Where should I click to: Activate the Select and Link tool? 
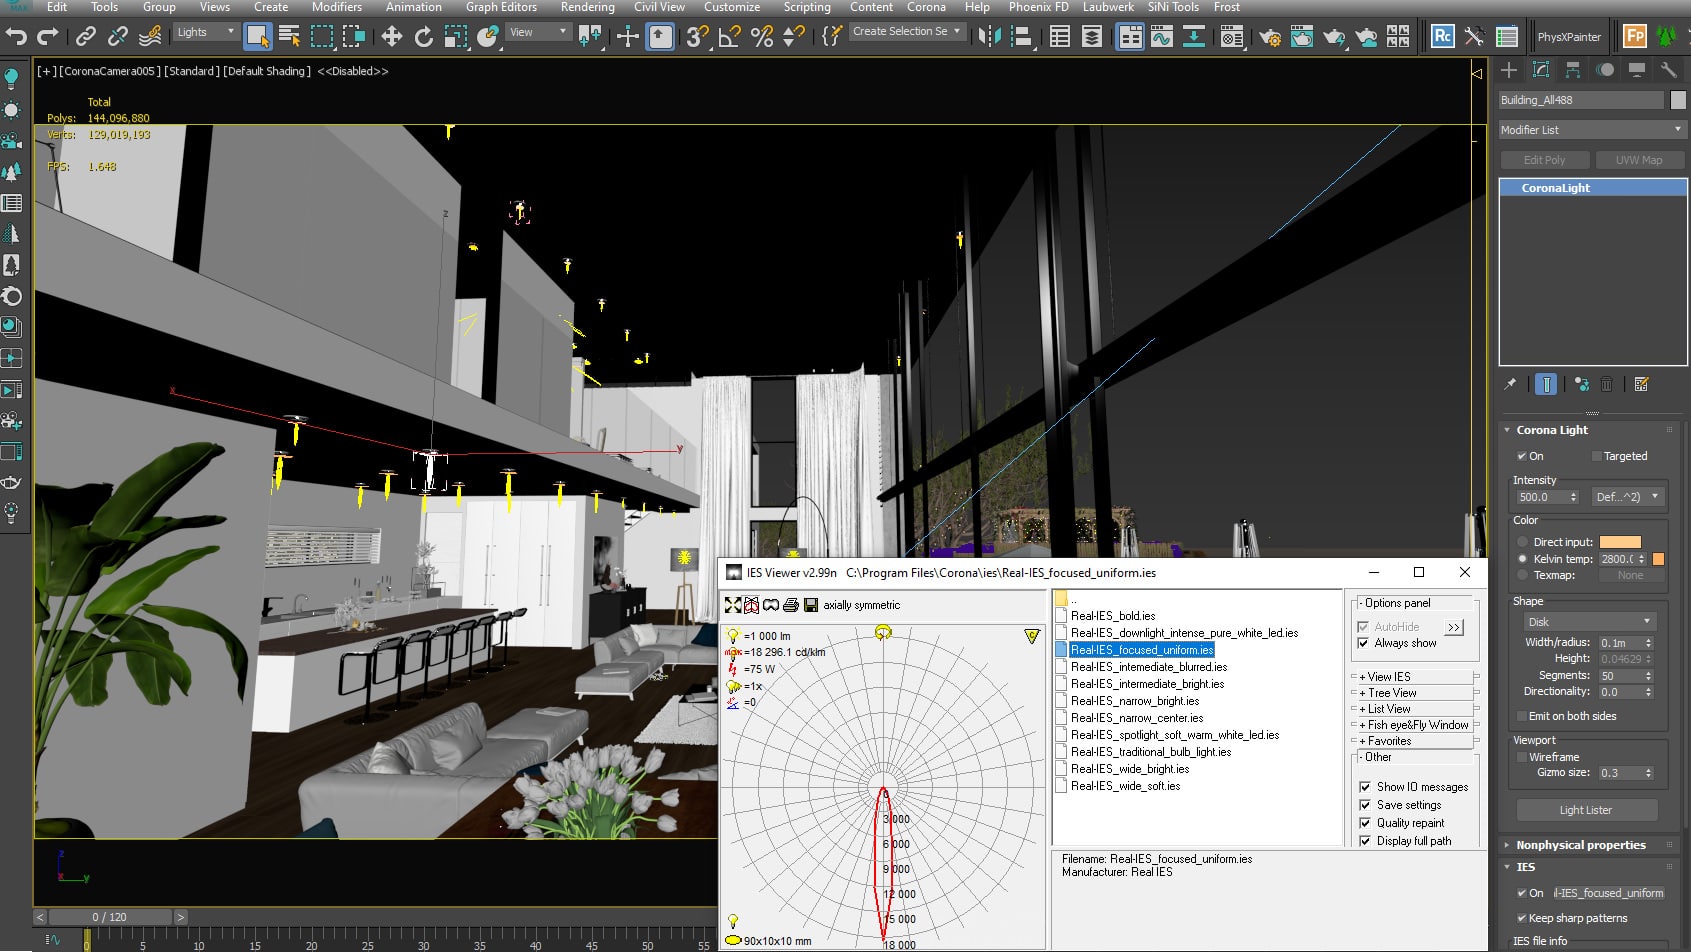(x=86, y=37)
